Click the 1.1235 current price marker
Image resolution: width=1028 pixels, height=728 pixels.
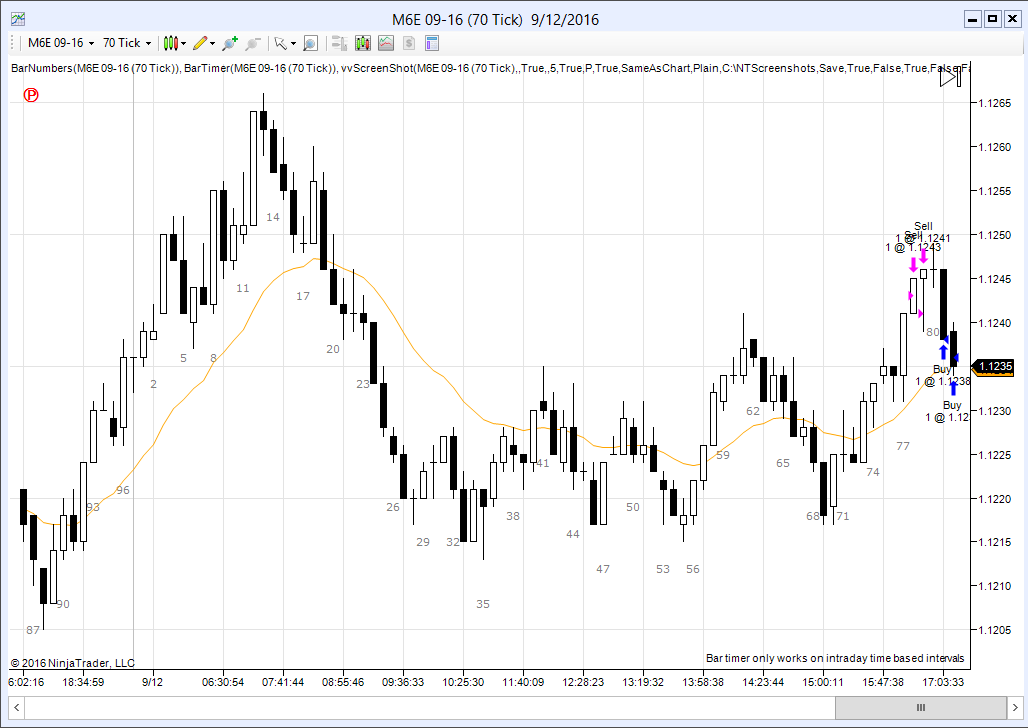994,367
